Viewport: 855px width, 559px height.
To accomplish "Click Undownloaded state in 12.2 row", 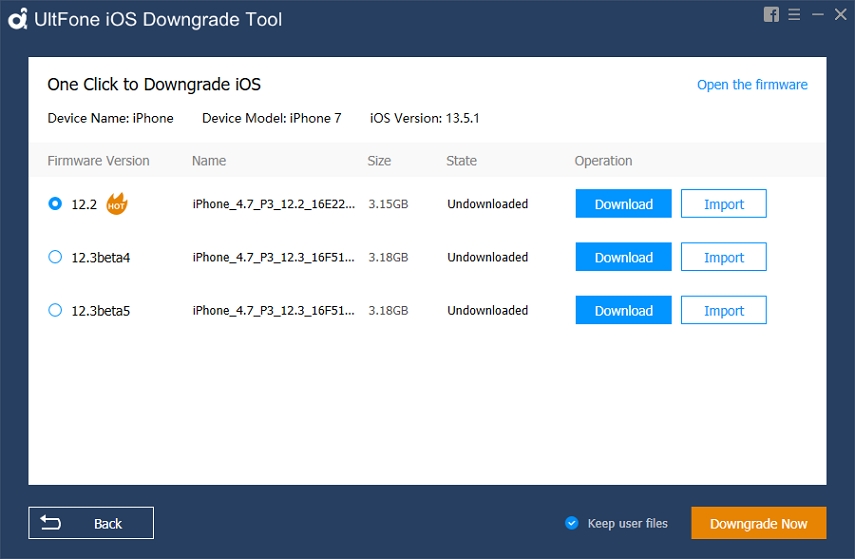I will pyautogui.click(x=487, y=204).
